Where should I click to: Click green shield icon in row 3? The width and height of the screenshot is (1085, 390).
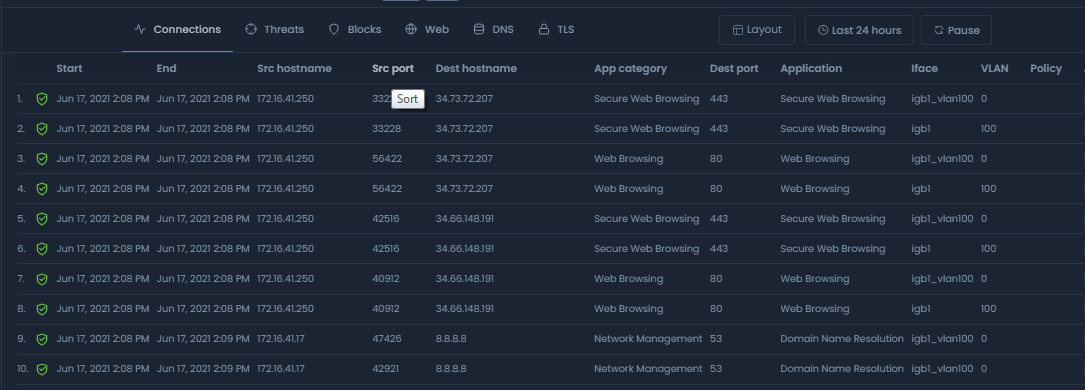pos(42,159)
